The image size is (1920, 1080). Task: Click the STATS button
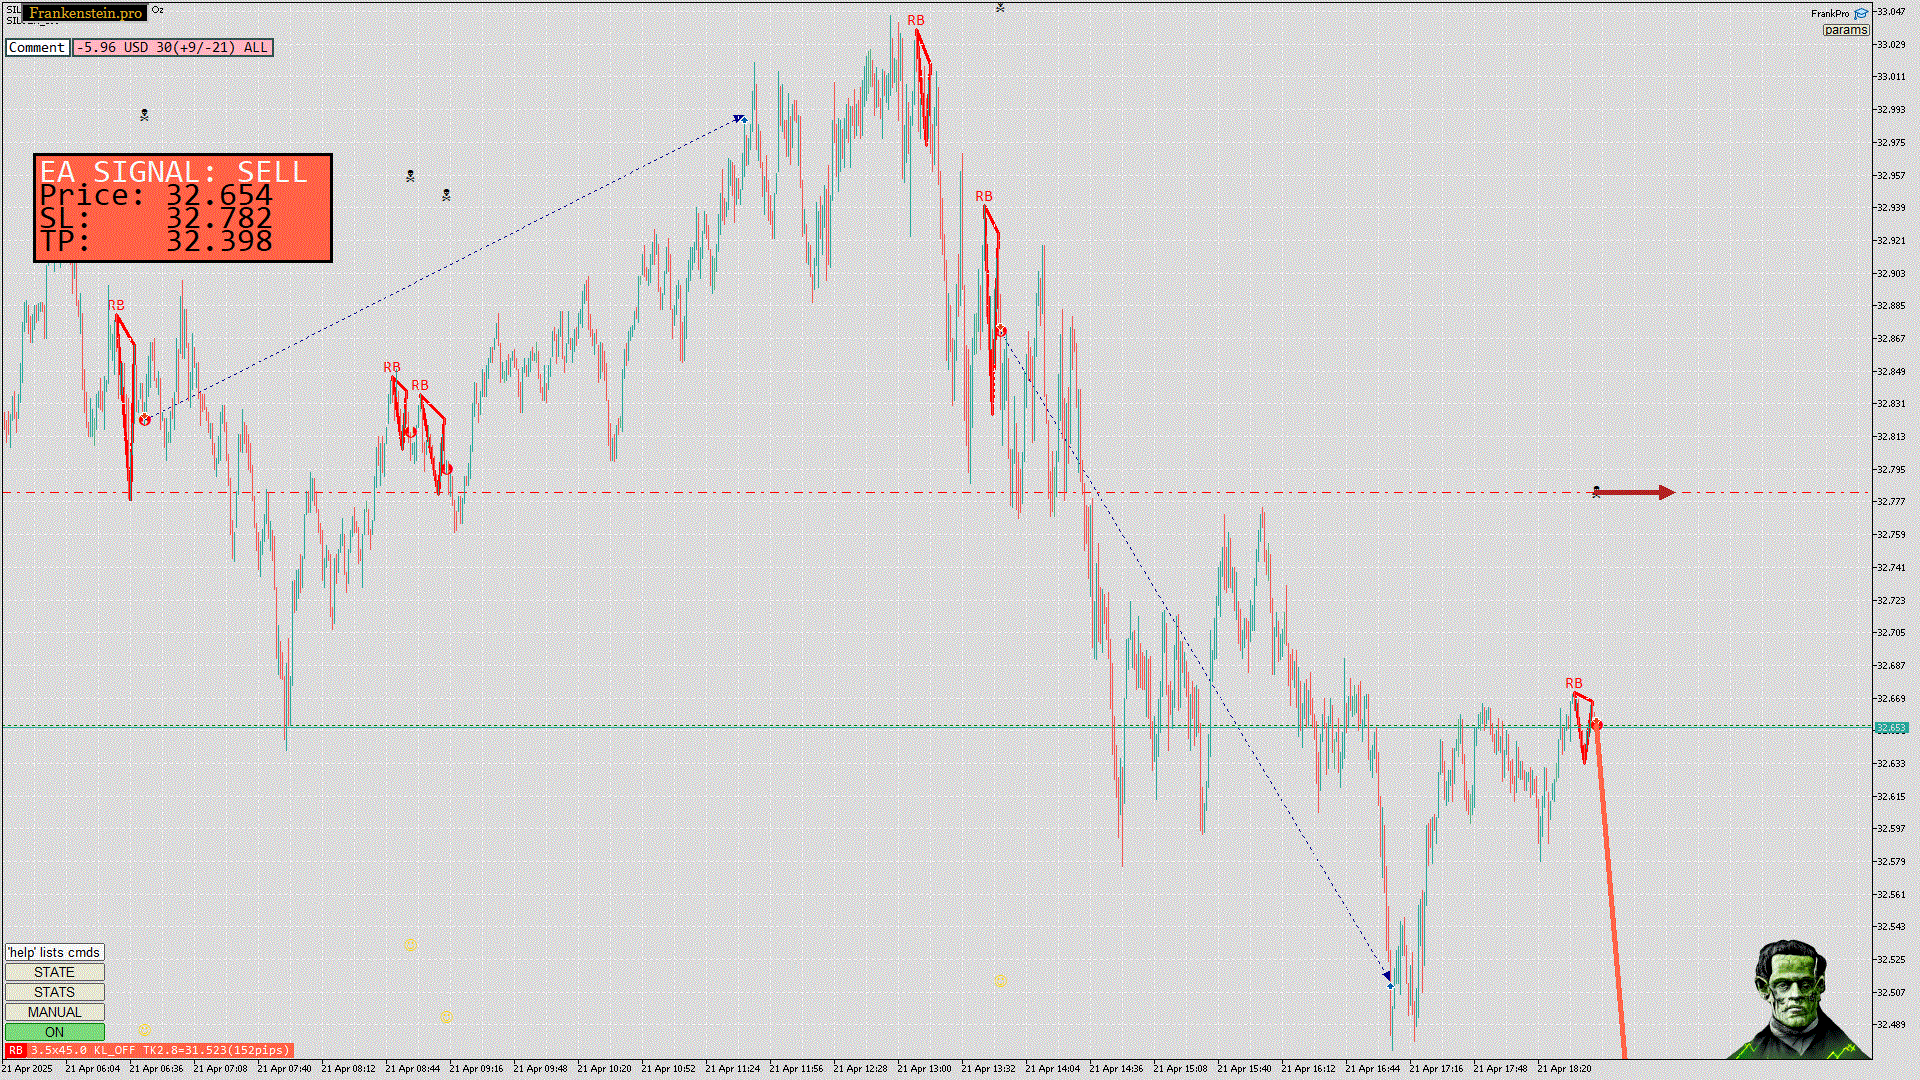[x=54, y=992]
